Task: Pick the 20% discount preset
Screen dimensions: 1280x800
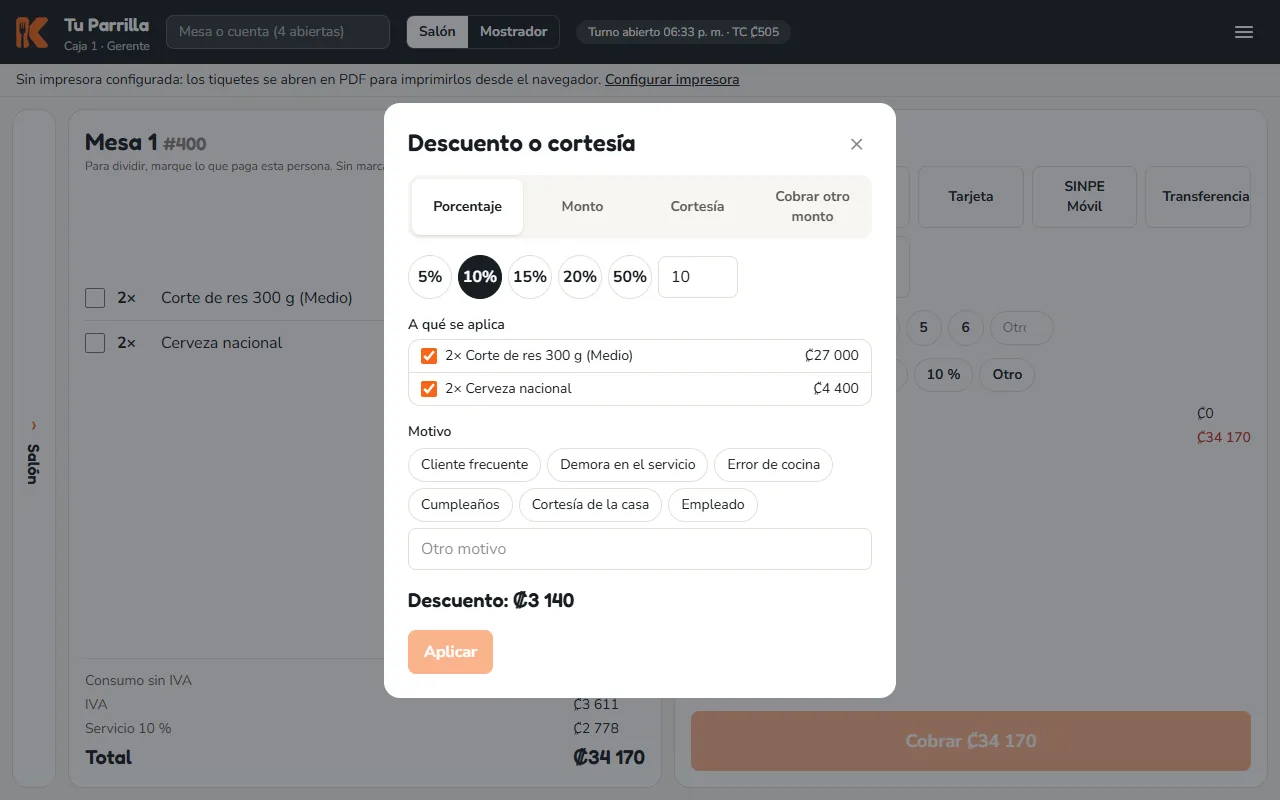Action: [x=580, y=277]
